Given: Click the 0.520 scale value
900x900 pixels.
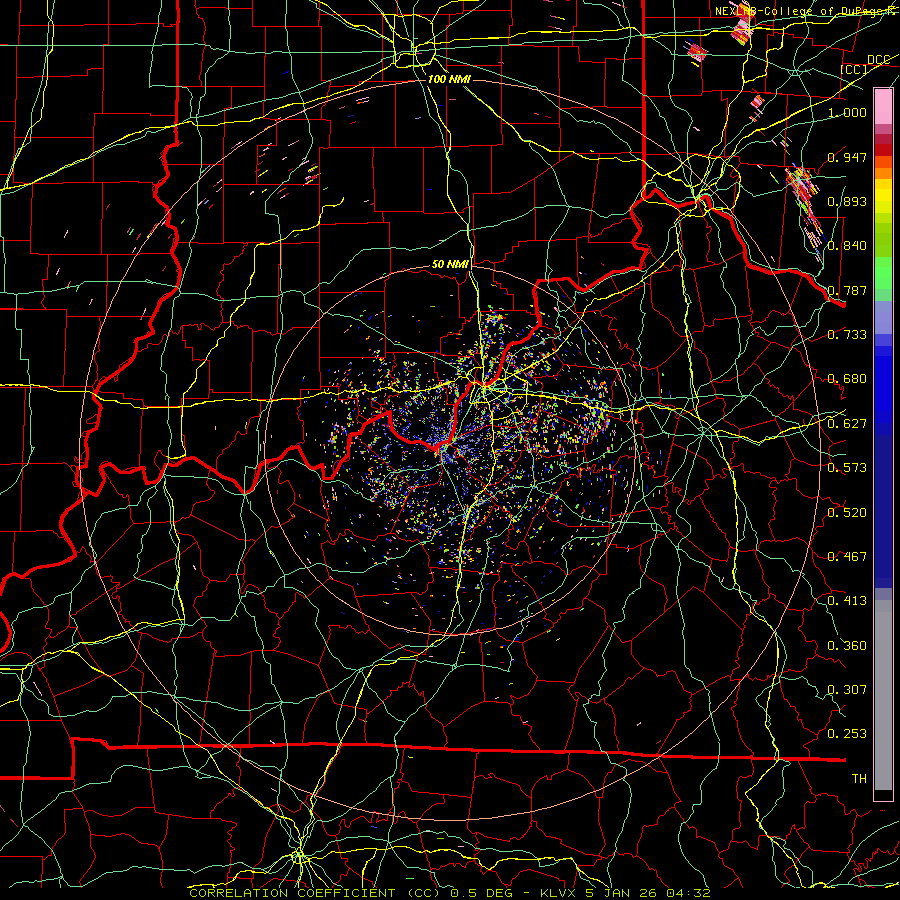Looking at the screenshot, I should click(x=847, y=513).
